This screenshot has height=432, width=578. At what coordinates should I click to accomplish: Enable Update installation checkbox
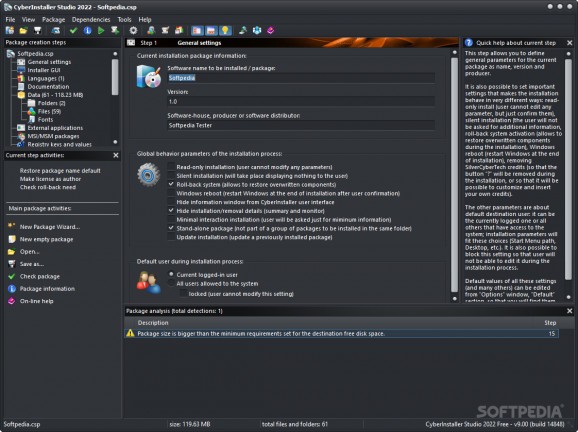[x=171, y=237]
